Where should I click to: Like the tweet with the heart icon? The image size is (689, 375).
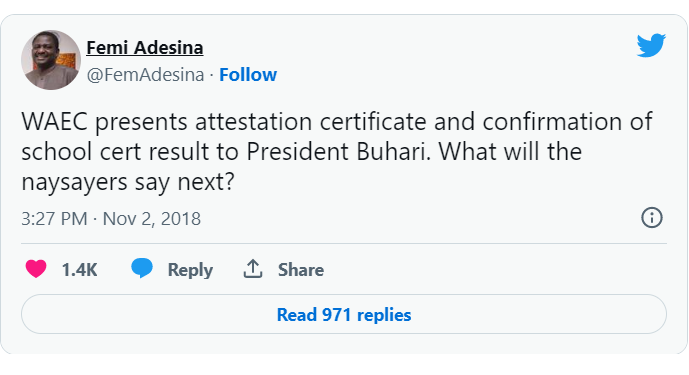click(x=36, y=269)
